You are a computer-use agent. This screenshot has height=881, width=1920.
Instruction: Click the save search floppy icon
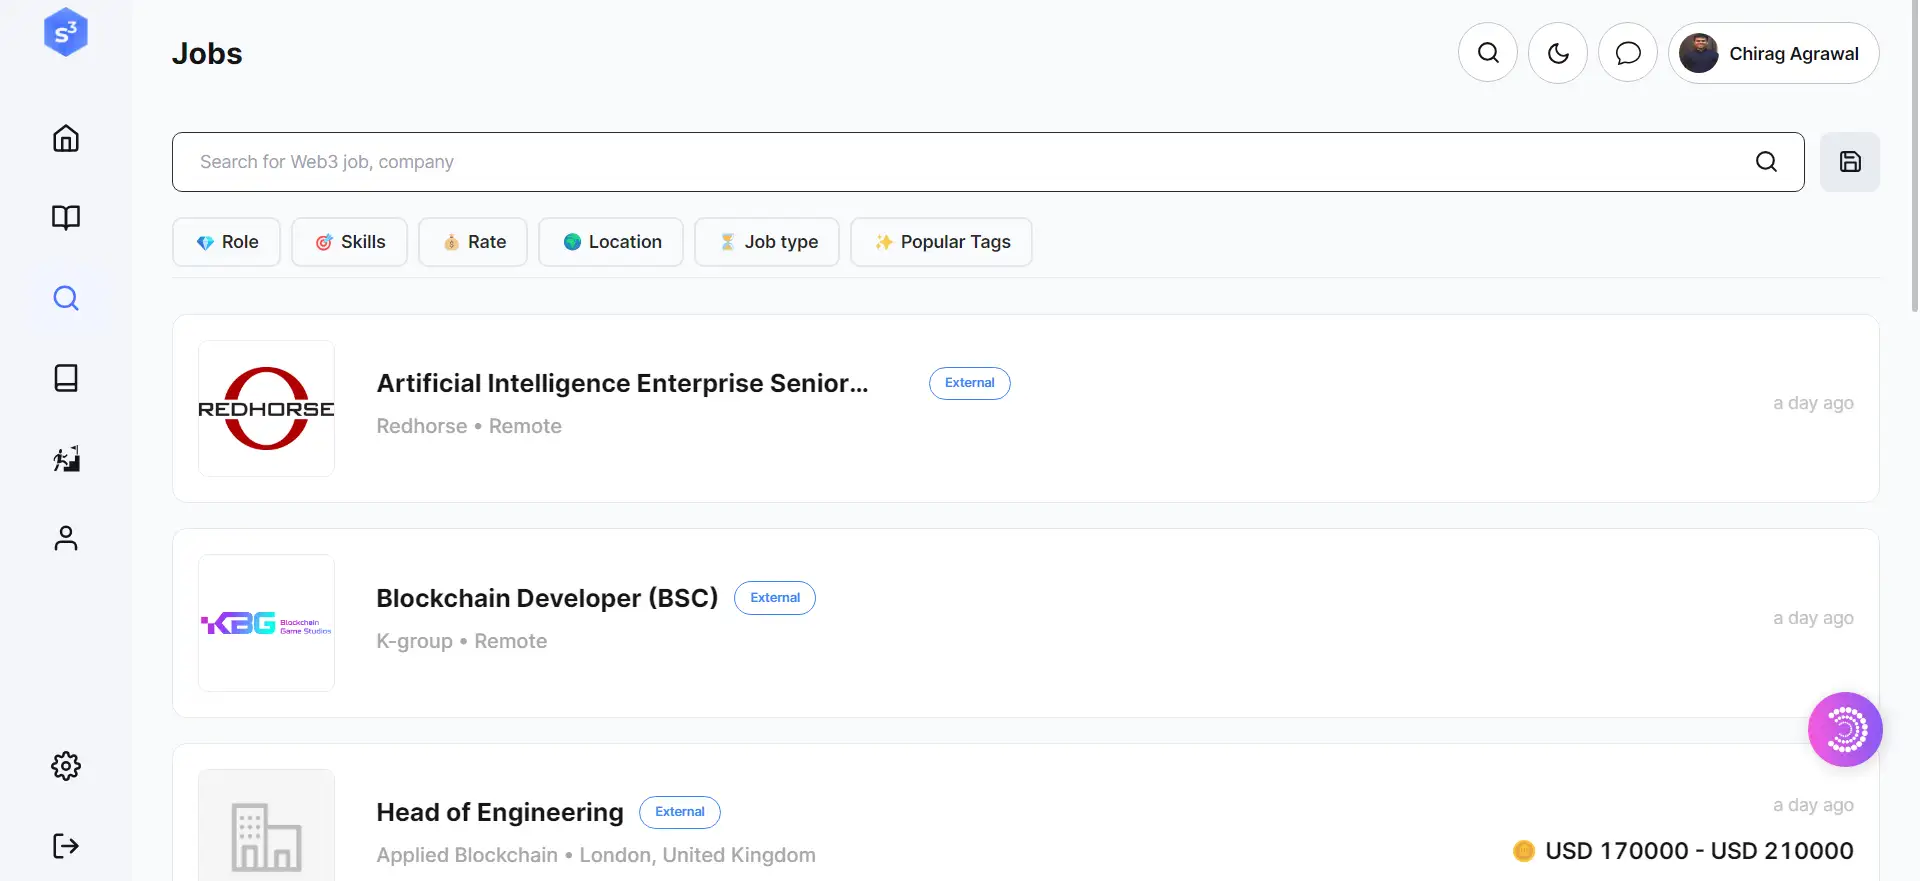pyautogui.click(x=1850, y=162)
